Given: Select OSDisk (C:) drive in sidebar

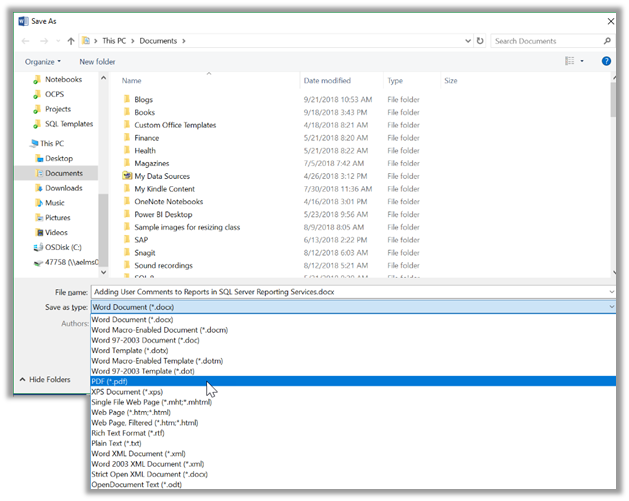Looking at the screenshot, I should [x=61, y=248].
